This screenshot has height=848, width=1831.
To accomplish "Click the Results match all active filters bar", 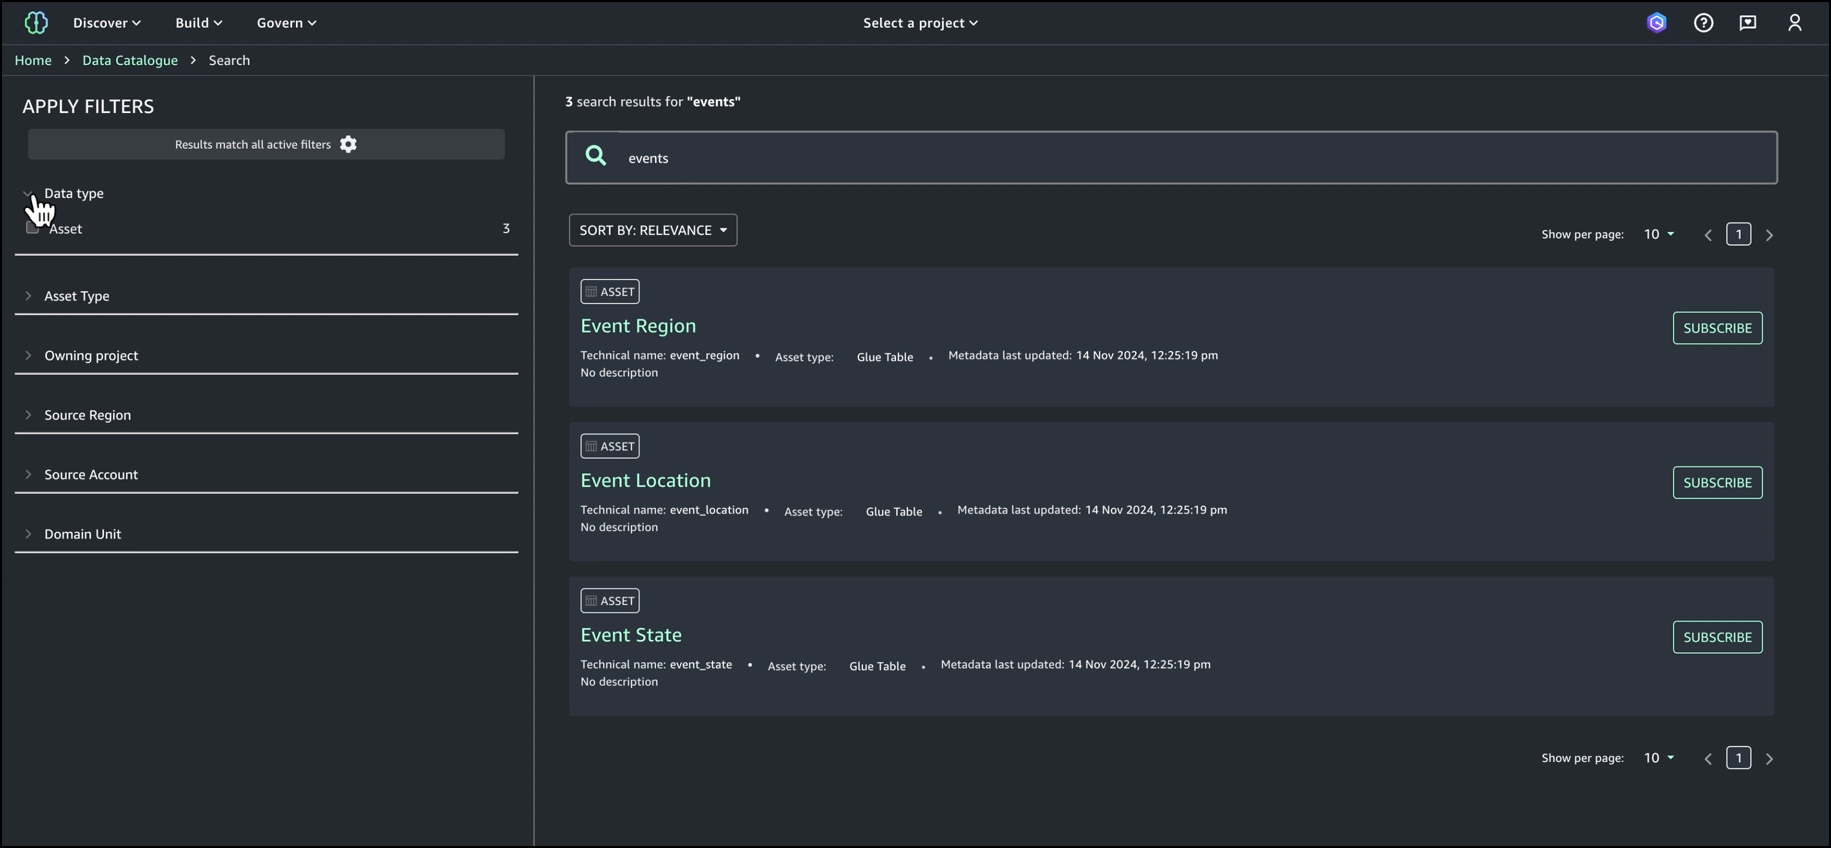I will (266, 144).
